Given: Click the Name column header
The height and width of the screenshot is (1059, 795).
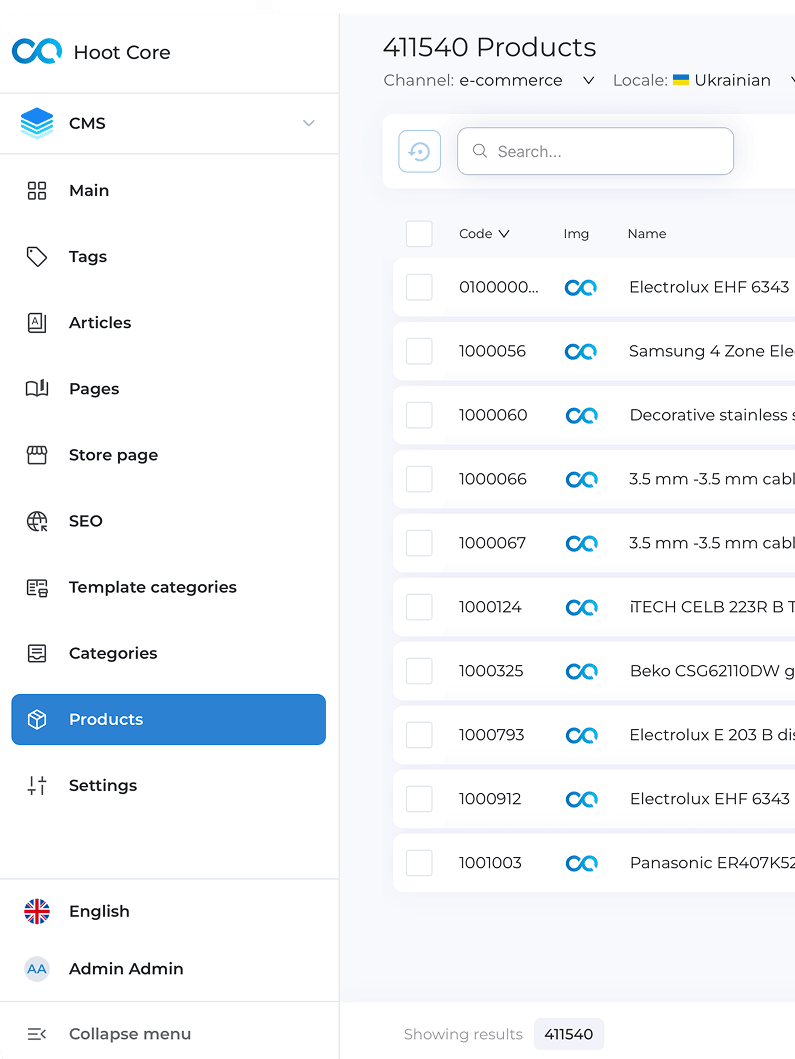Looking at the screenshot, I should [646, 234].
